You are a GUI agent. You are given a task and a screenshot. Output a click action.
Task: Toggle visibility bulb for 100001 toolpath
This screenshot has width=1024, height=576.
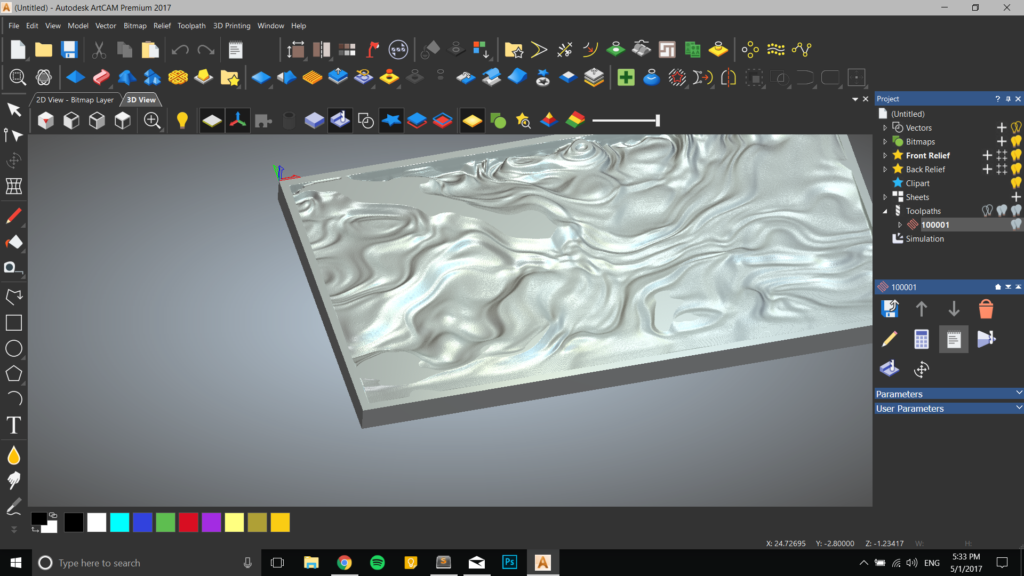(x=1015, y=225)
